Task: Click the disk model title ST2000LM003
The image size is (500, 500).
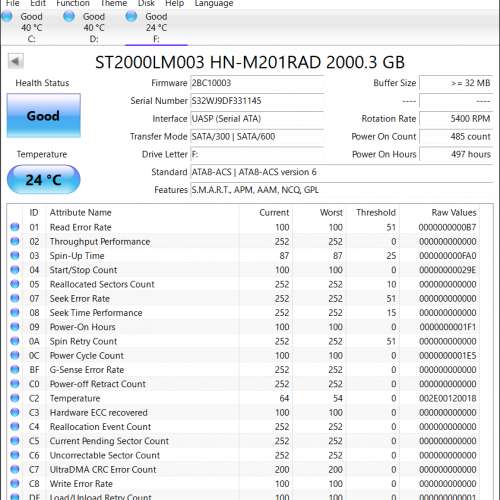Action: 250,62
